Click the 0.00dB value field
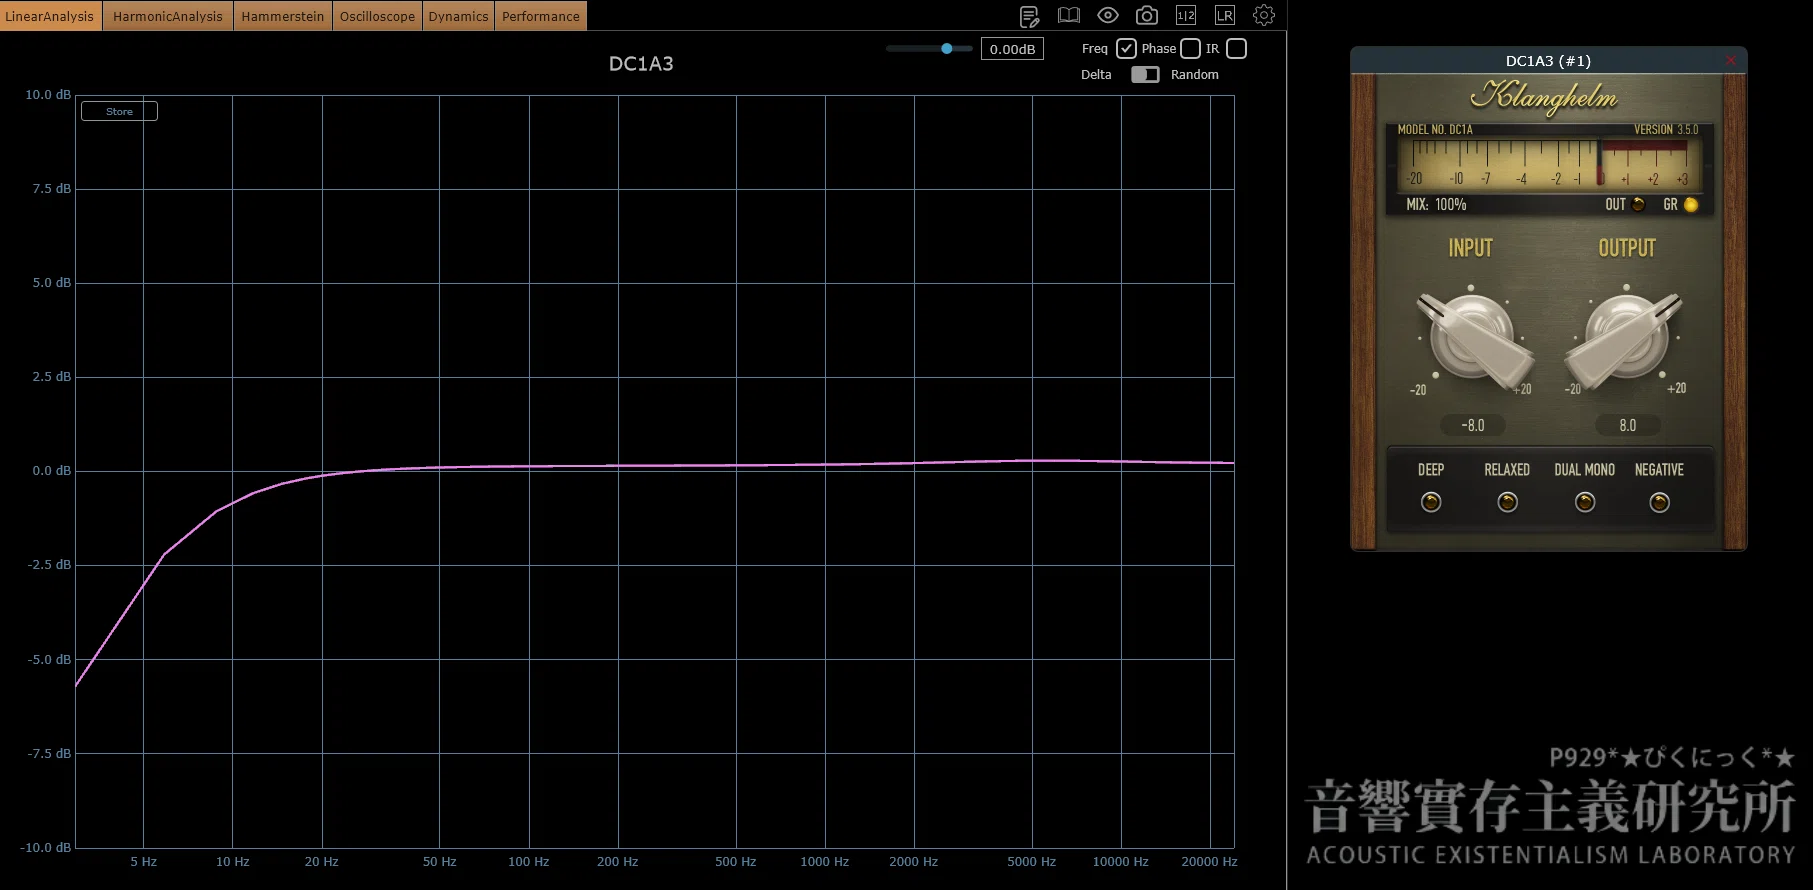This screenshot has width=1813, height=890. [1012, 49]
